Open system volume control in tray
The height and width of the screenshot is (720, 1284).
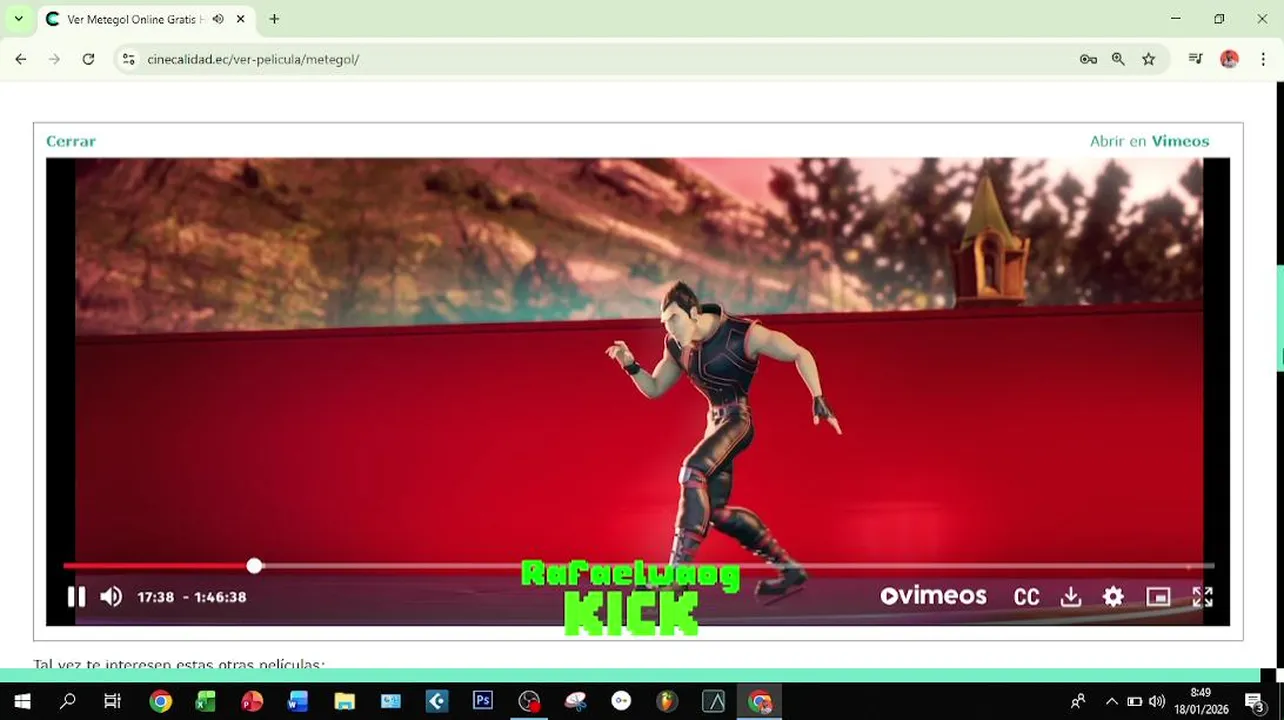(x=1157, y=702)
